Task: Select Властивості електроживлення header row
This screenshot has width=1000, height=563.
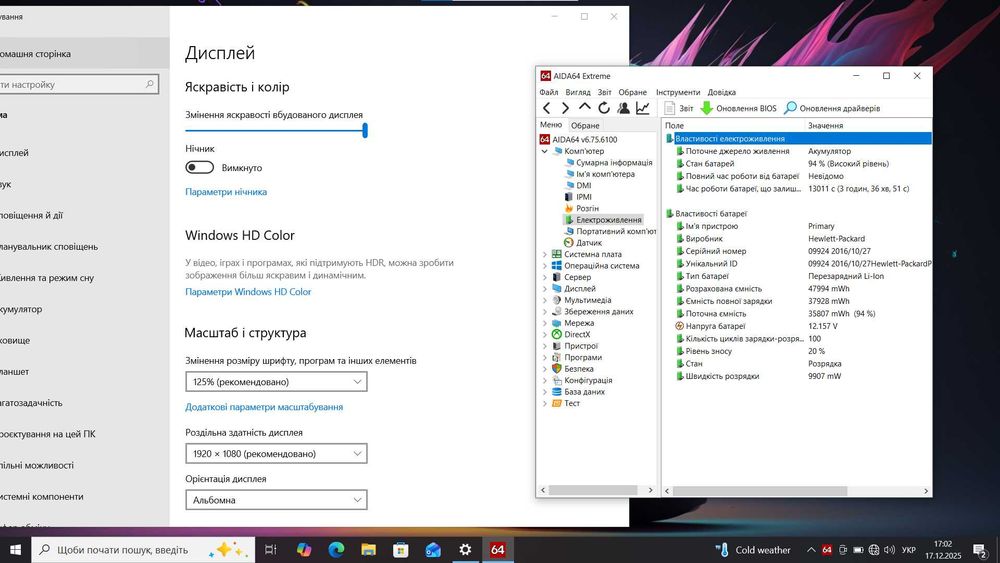Action: [x=797, y=138]
